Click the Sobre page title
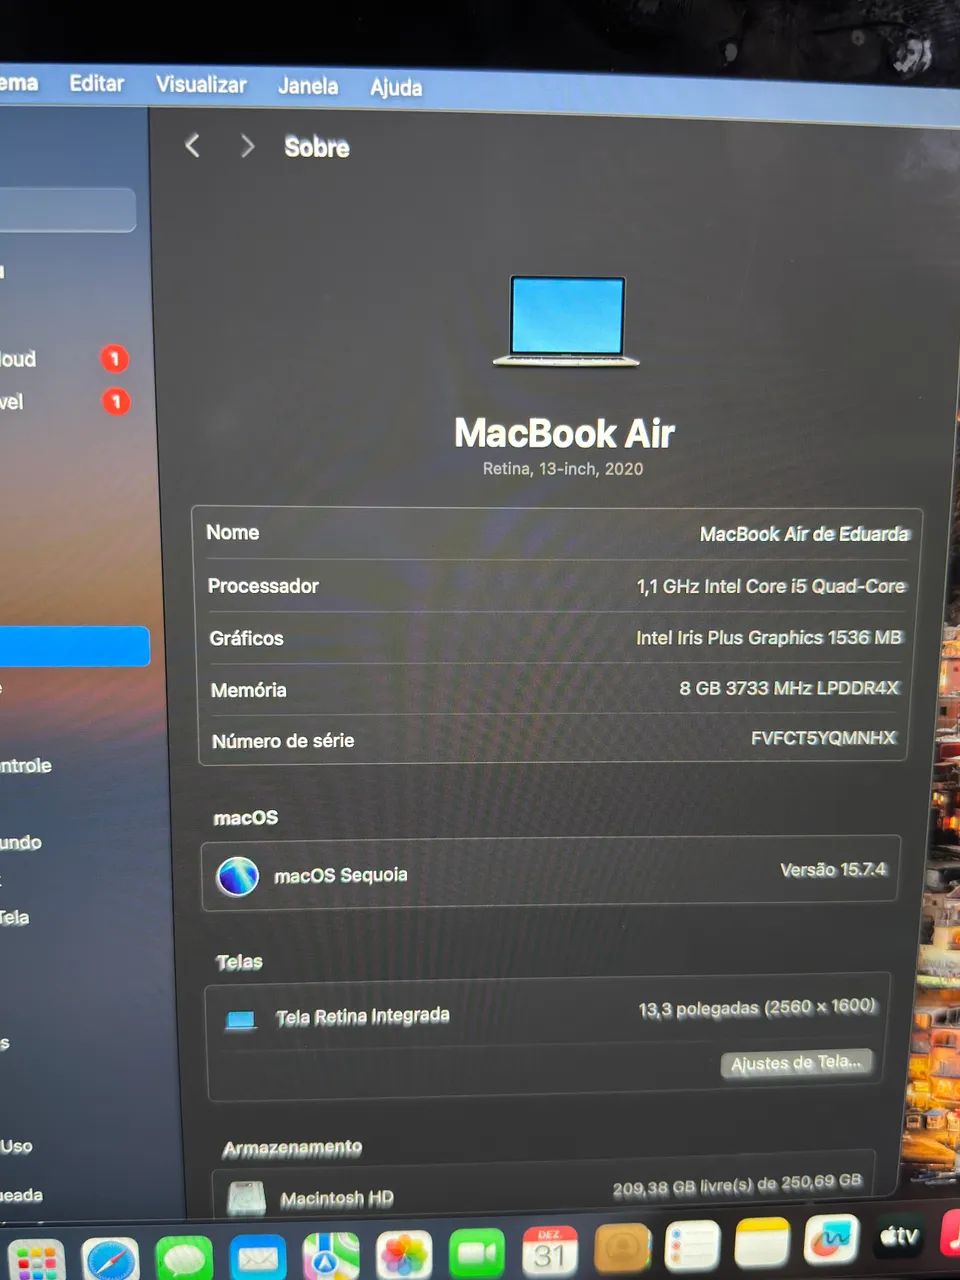 317,148
